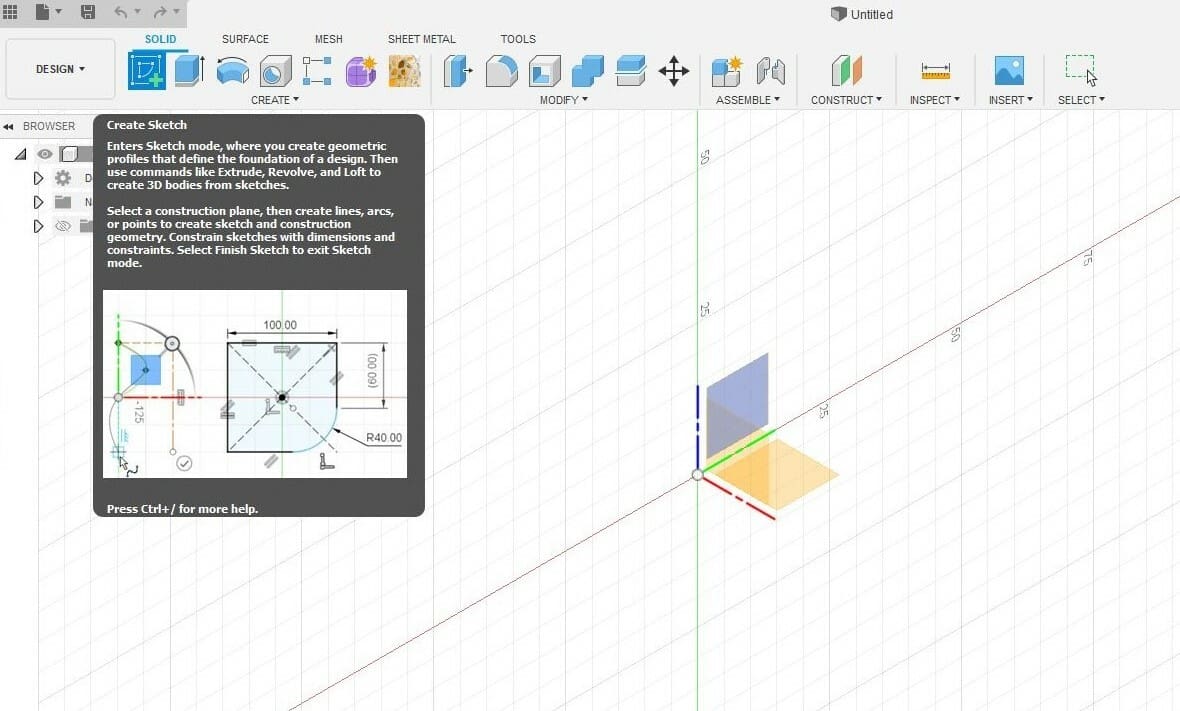Expand the CREATE menu
The width and height of the screenshot is (1180, 711).
275,99
